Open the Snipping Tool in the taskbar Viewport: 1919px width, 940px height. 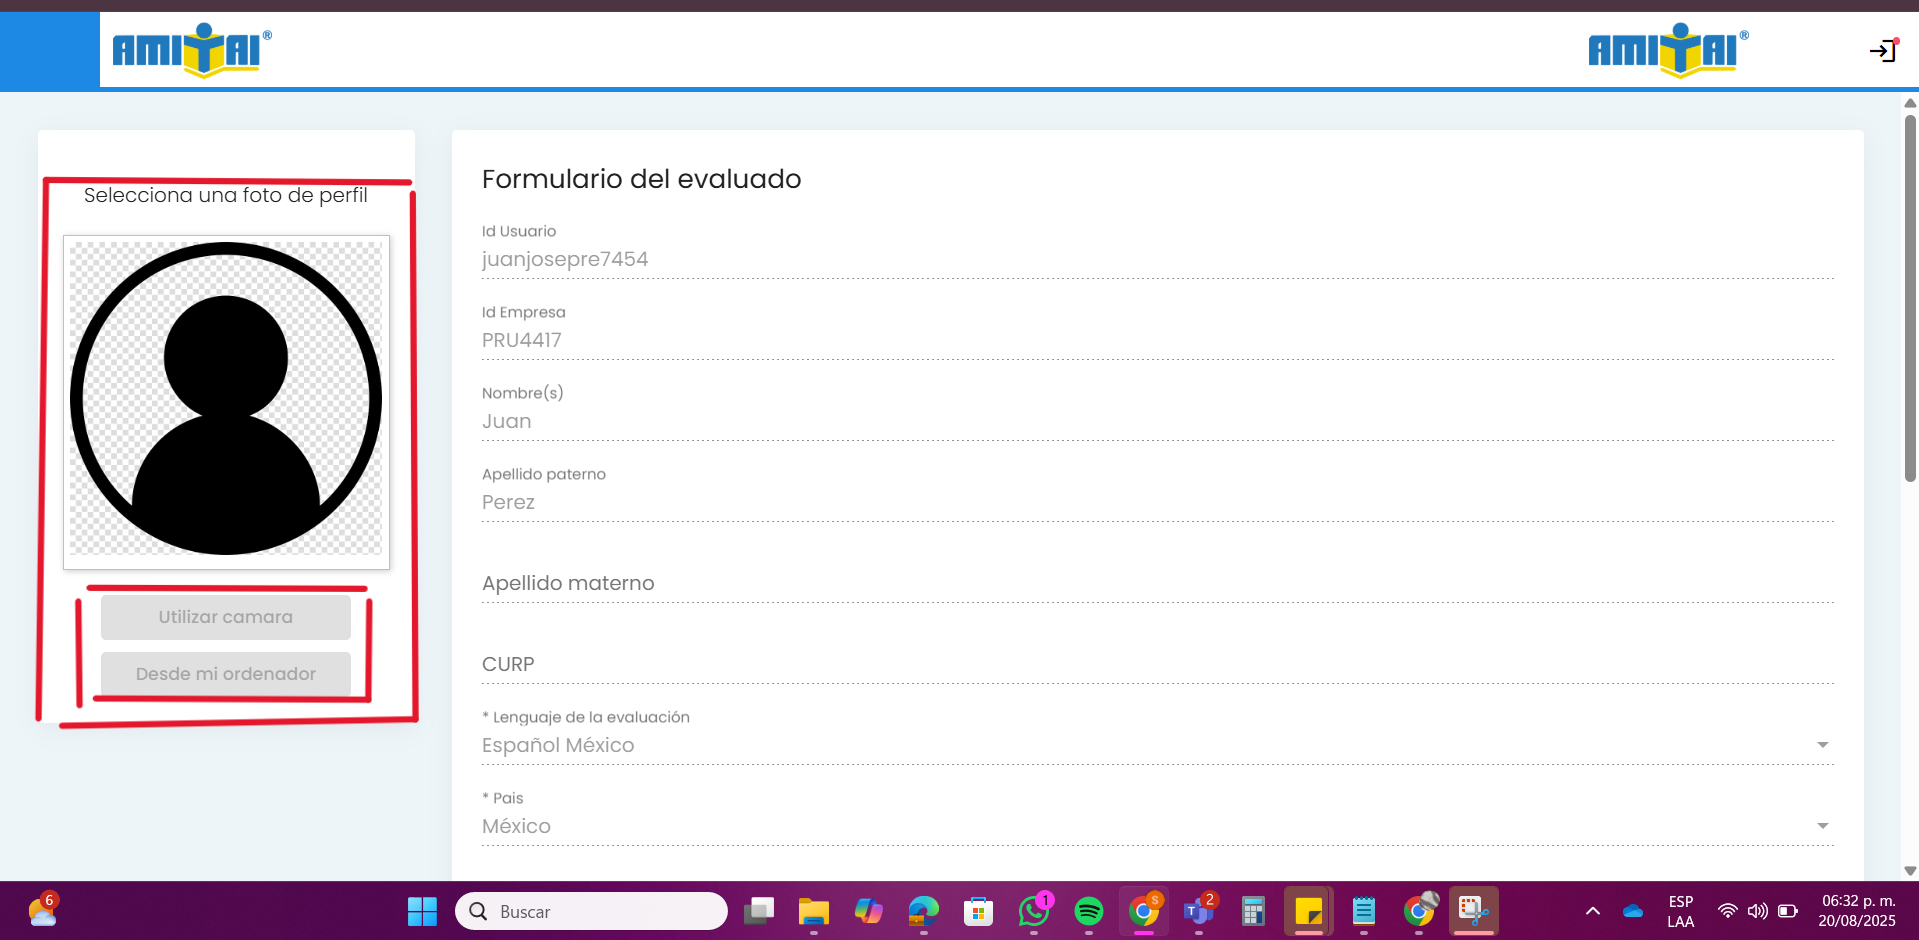point(1473,911)
